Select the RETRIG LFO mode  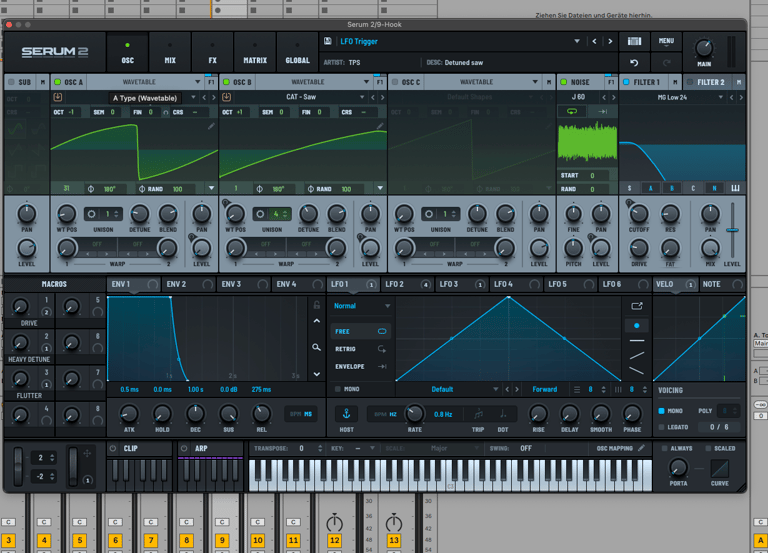(x=360, y=349)
